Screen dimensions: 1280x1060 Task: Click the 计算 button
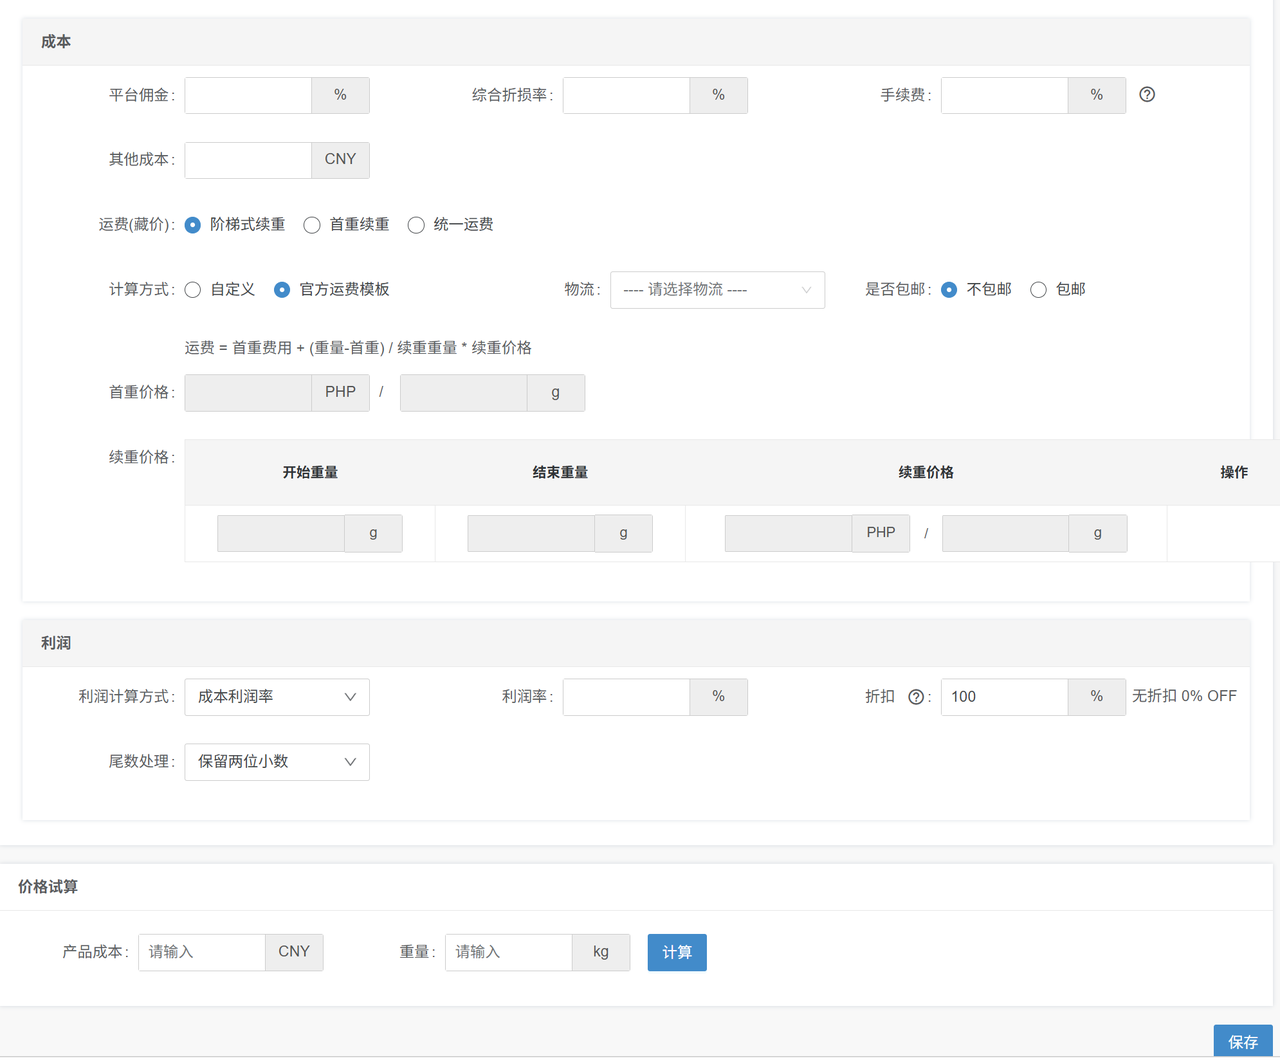[677, 952]
